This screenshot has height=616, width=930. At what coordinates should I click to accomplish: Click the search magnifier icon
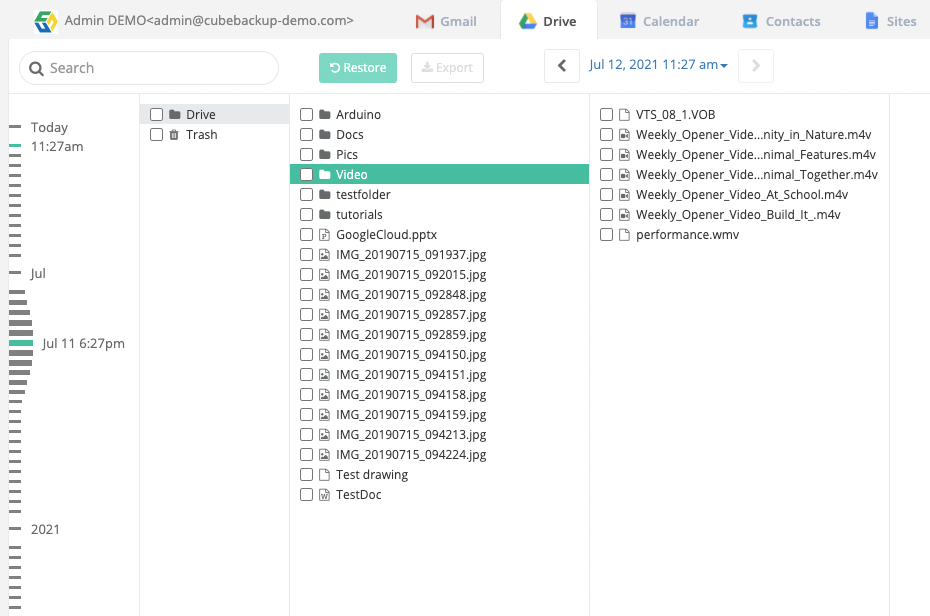[x=36, y=69]
